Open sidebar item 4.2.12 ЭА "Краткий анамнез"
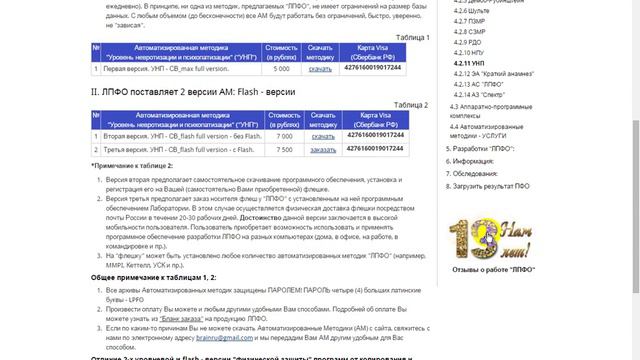This screenshot has width=640, height=360. [x=494, y=74]
